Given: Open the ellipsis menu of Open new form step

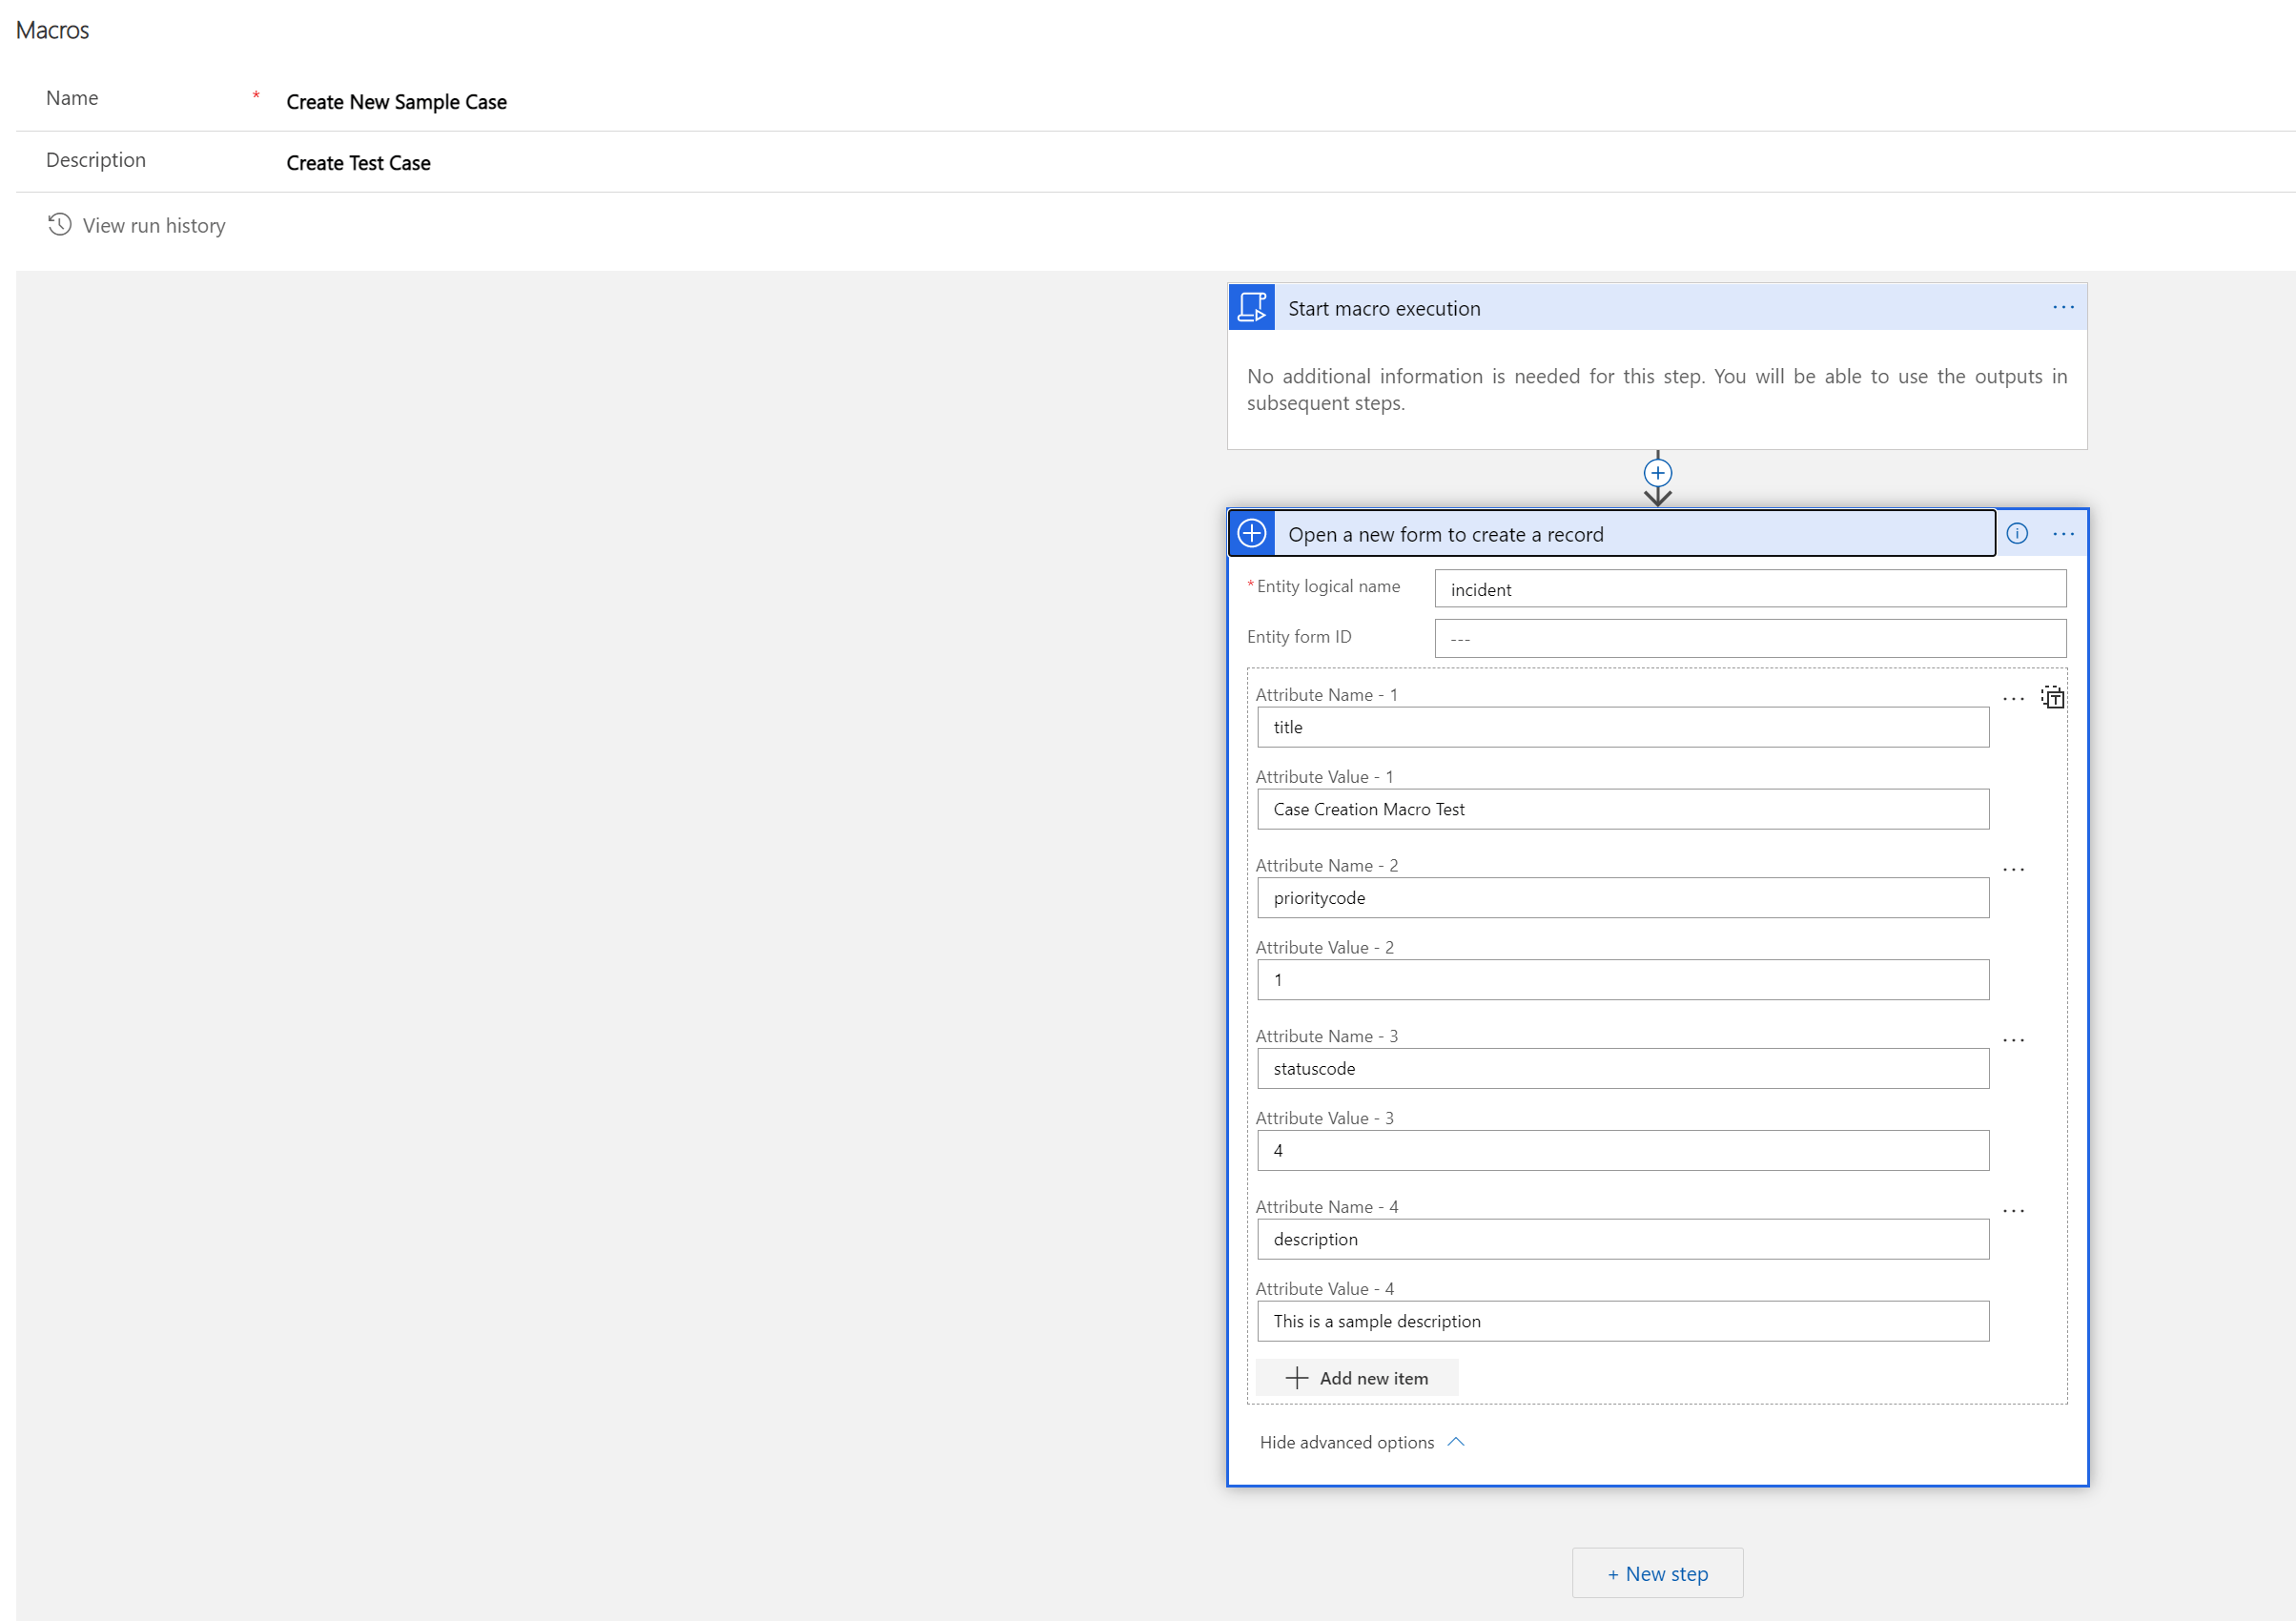Looking at the screenshot, I should 2063,534.
